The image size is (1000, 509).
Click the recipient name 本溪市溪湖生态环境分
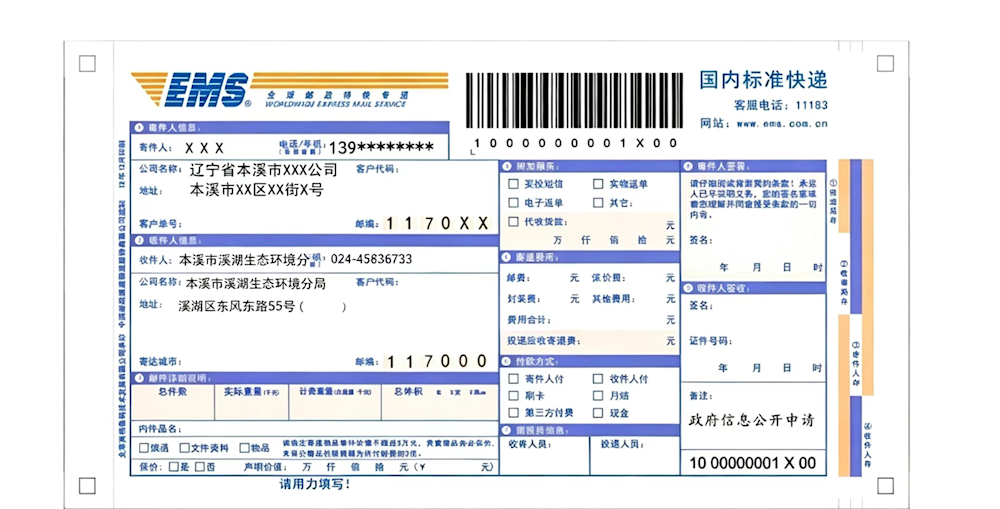coord(244,260)
